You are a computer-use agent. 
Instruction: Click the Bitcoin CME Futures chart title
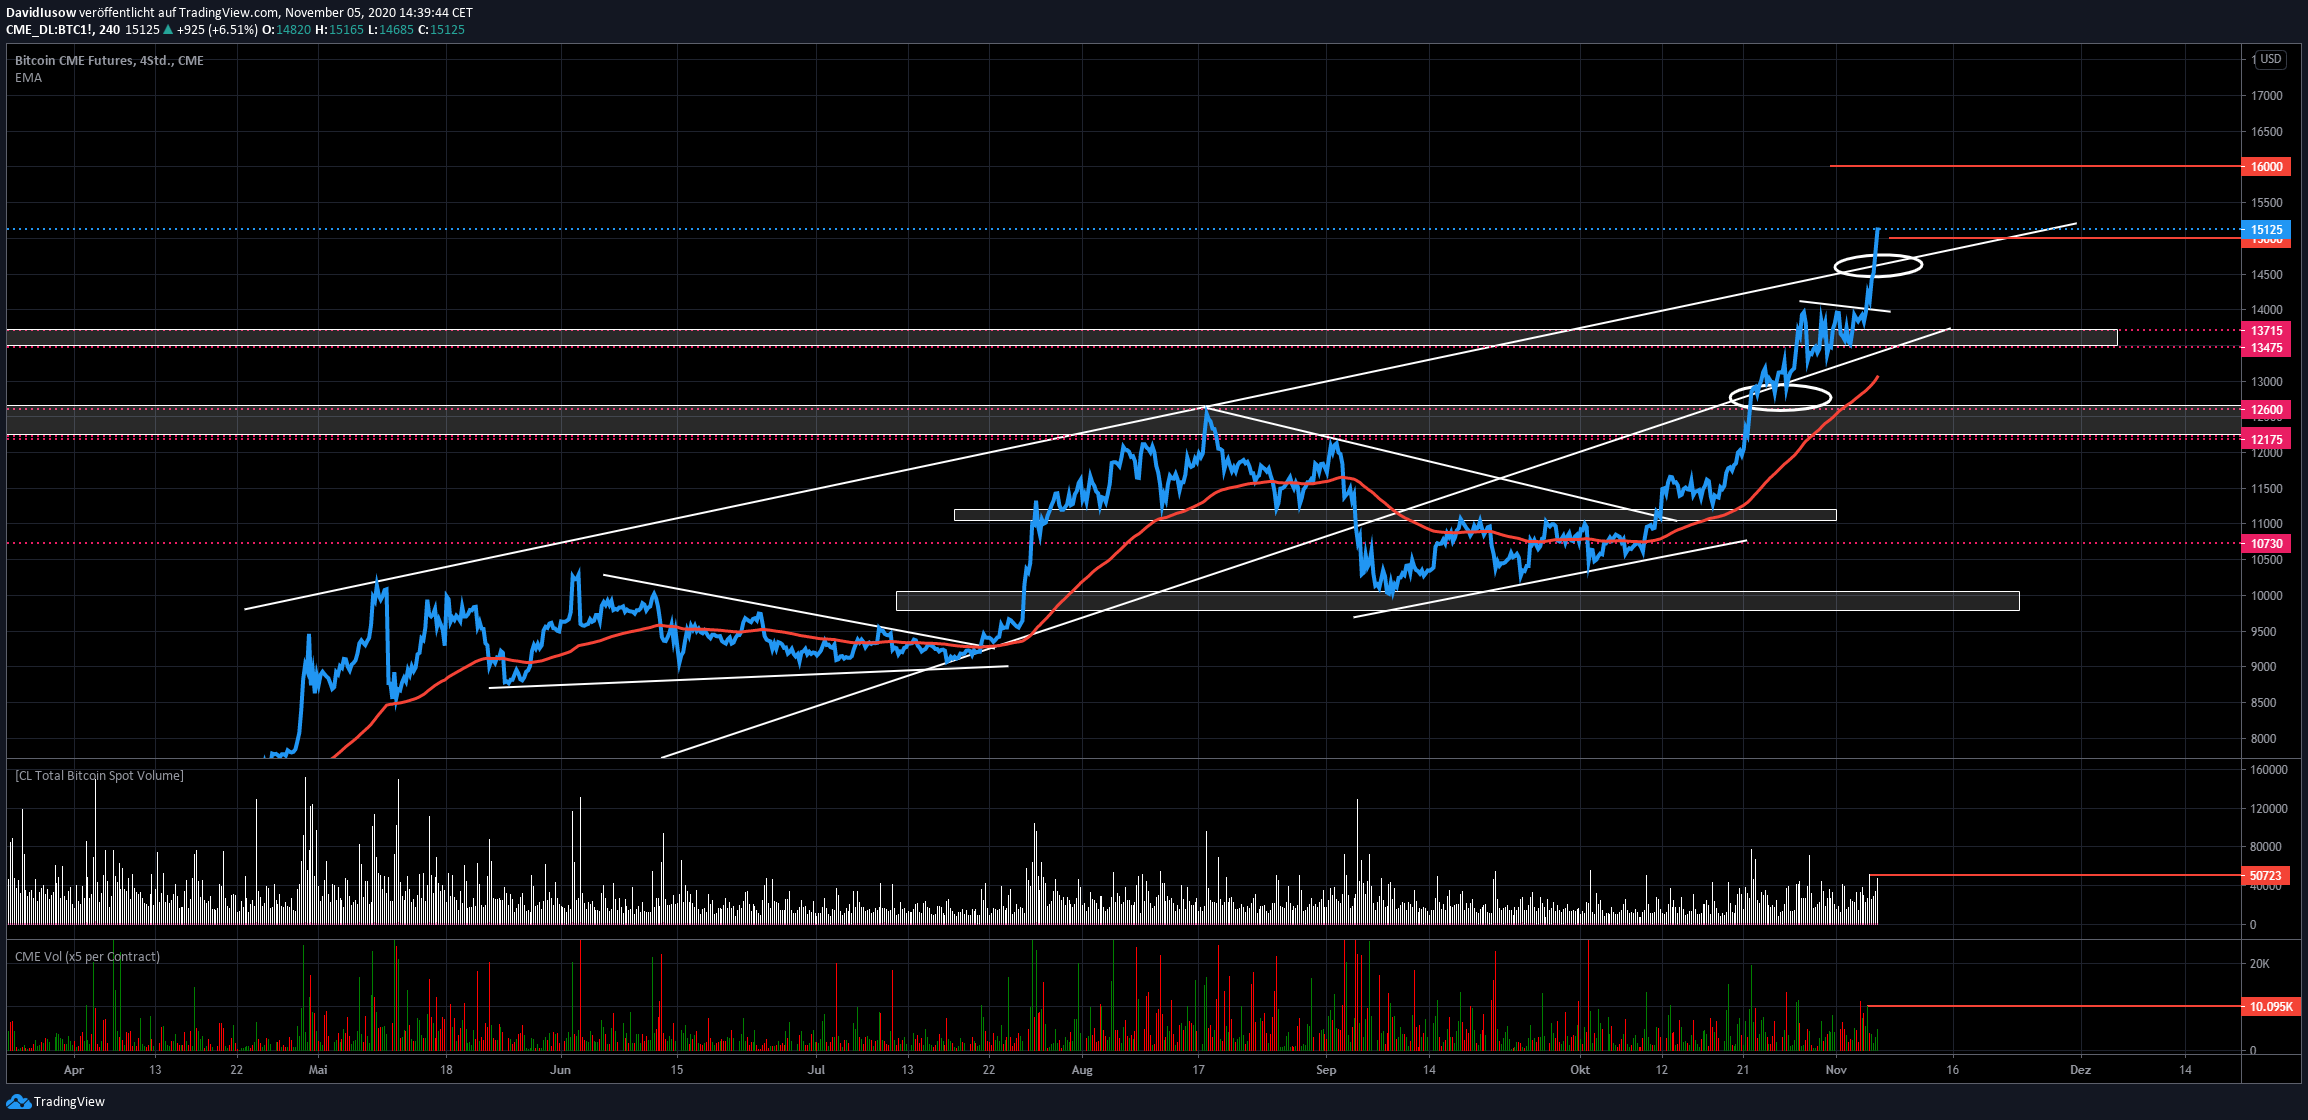(109, 60)
